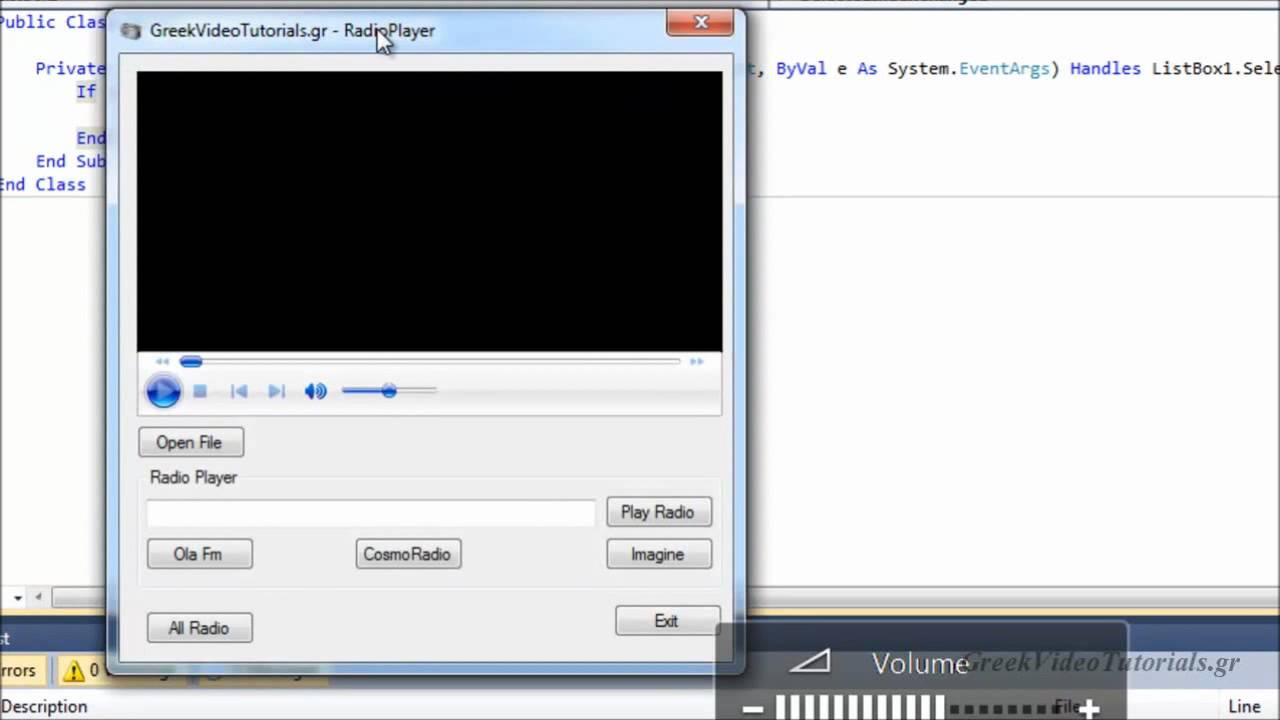This screenshot has width=1280, height=720.
Task: Click the seek bar position handle
Action: (190, 361)
